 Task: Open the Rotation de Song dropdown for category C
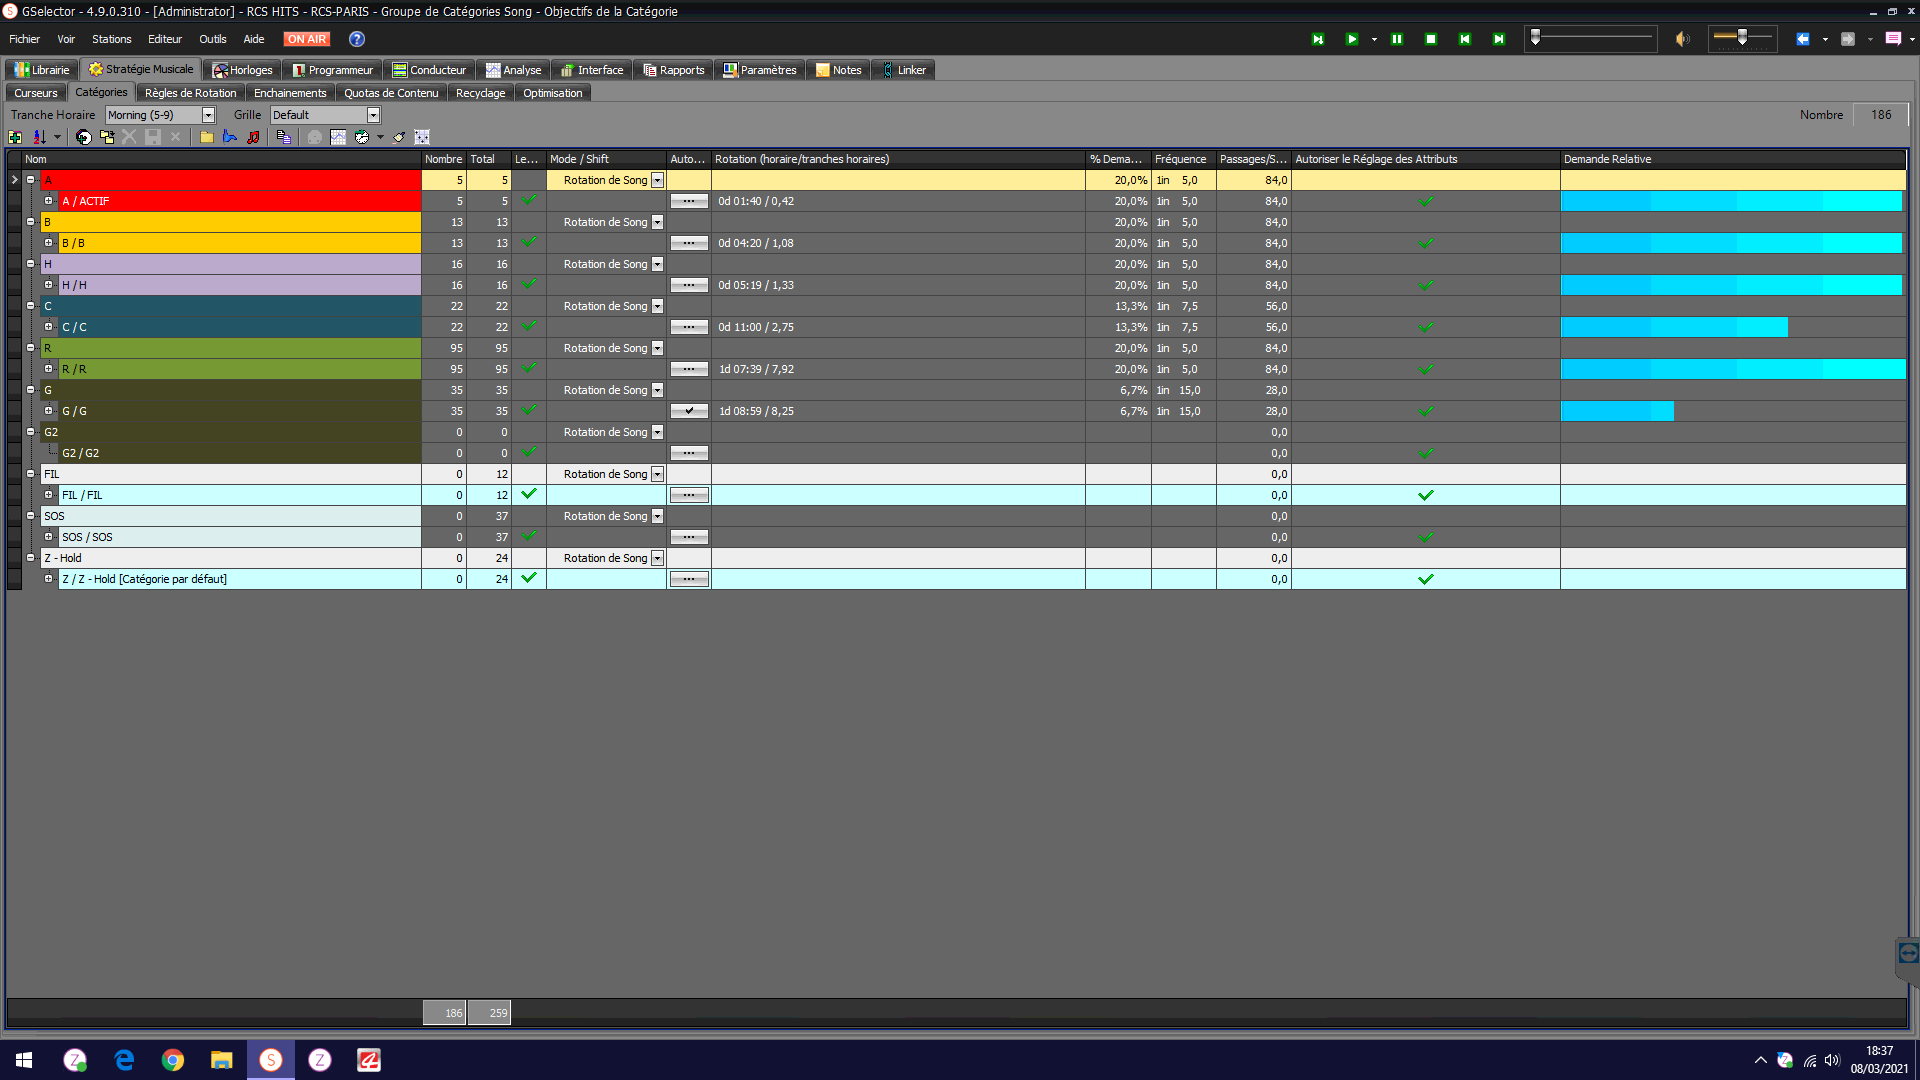pyautogui.click(x=657, y=306)
